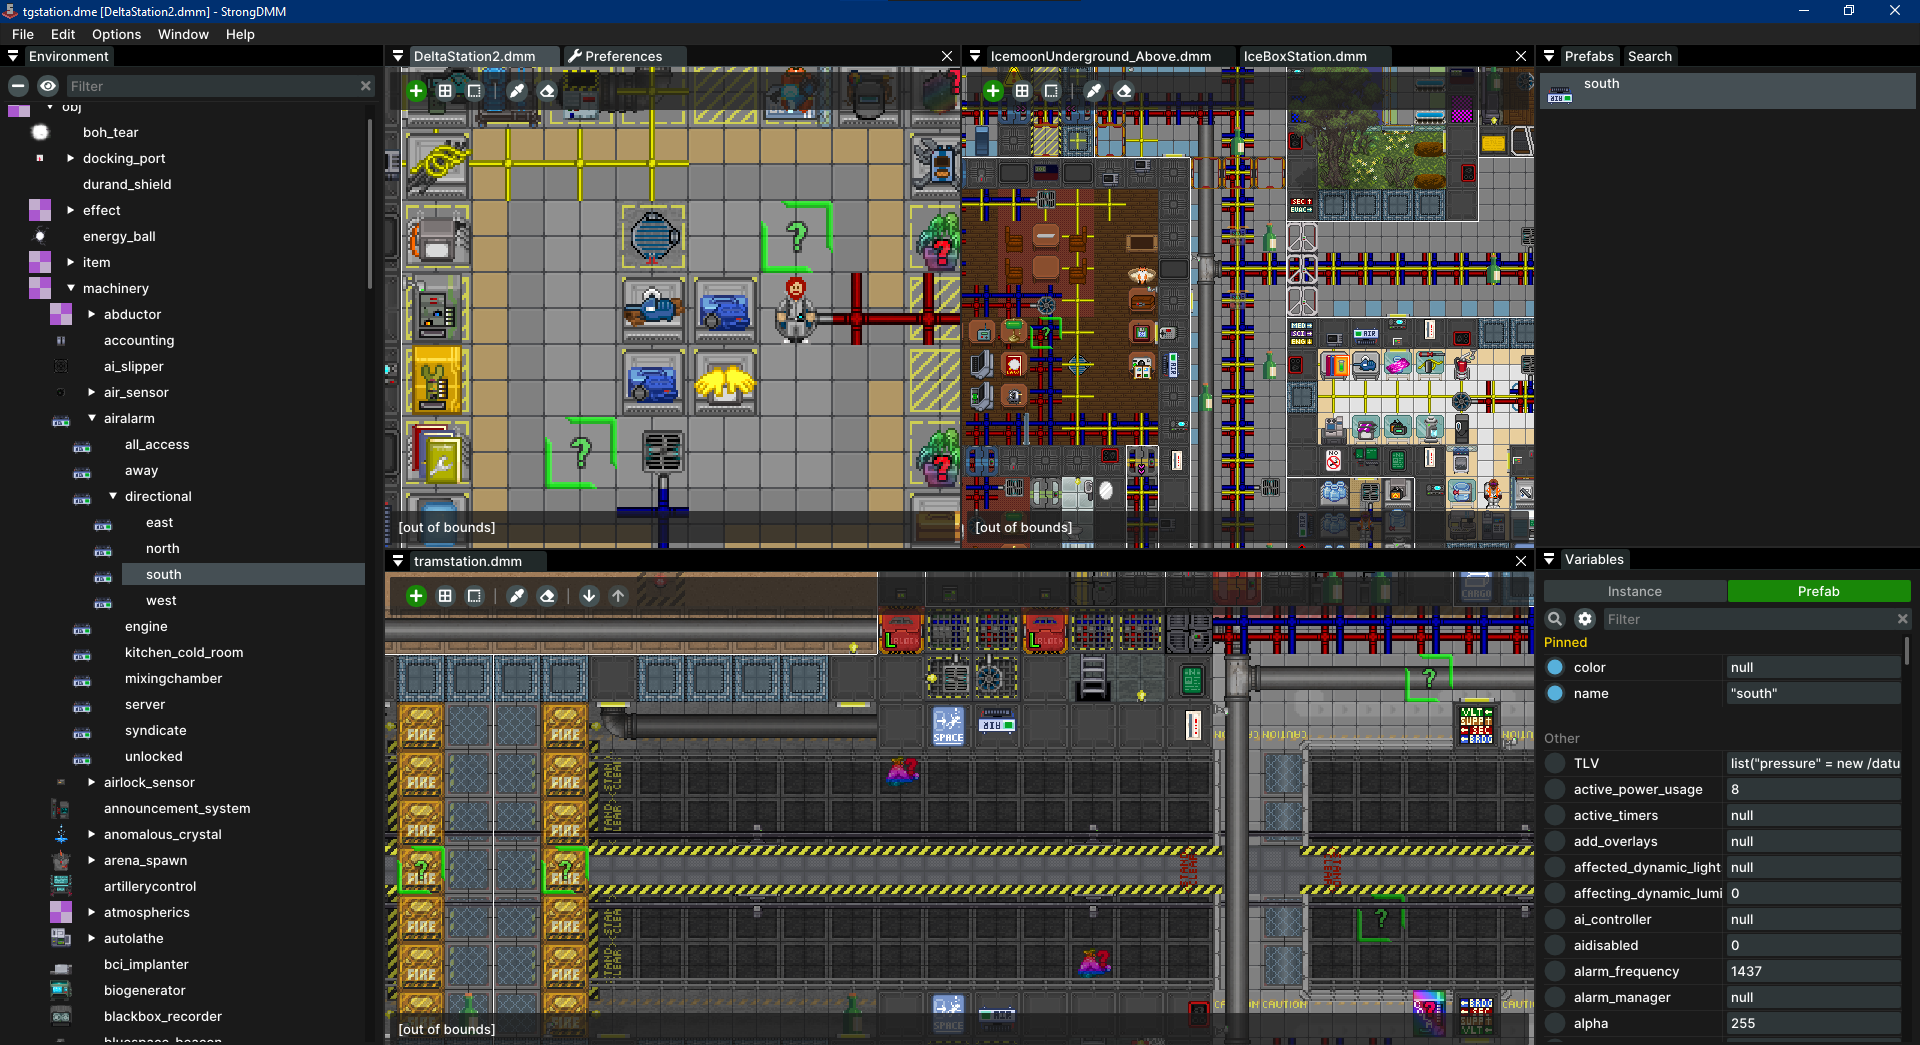The image size is (1920, 1045).
Task: Click the add tool in IcemoonUnderground toolbar
Action: [x=993, y=91]
